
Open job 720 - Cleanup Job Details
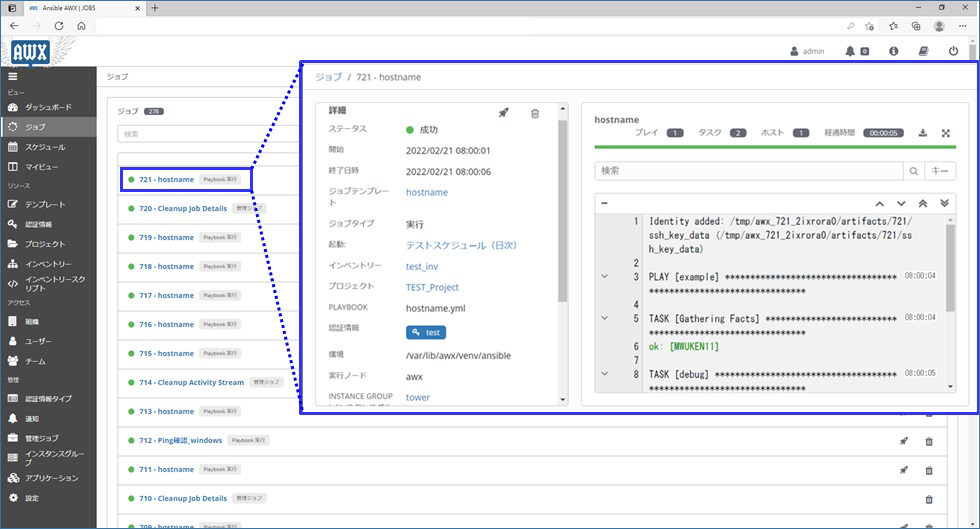(182, 208)
